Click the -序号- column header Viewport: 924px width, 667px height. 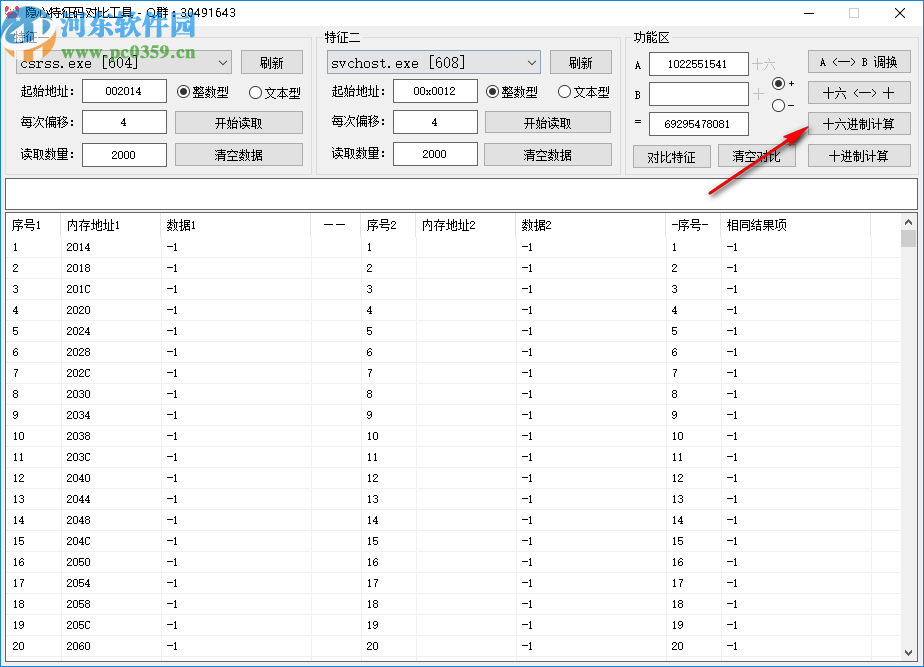693,225
